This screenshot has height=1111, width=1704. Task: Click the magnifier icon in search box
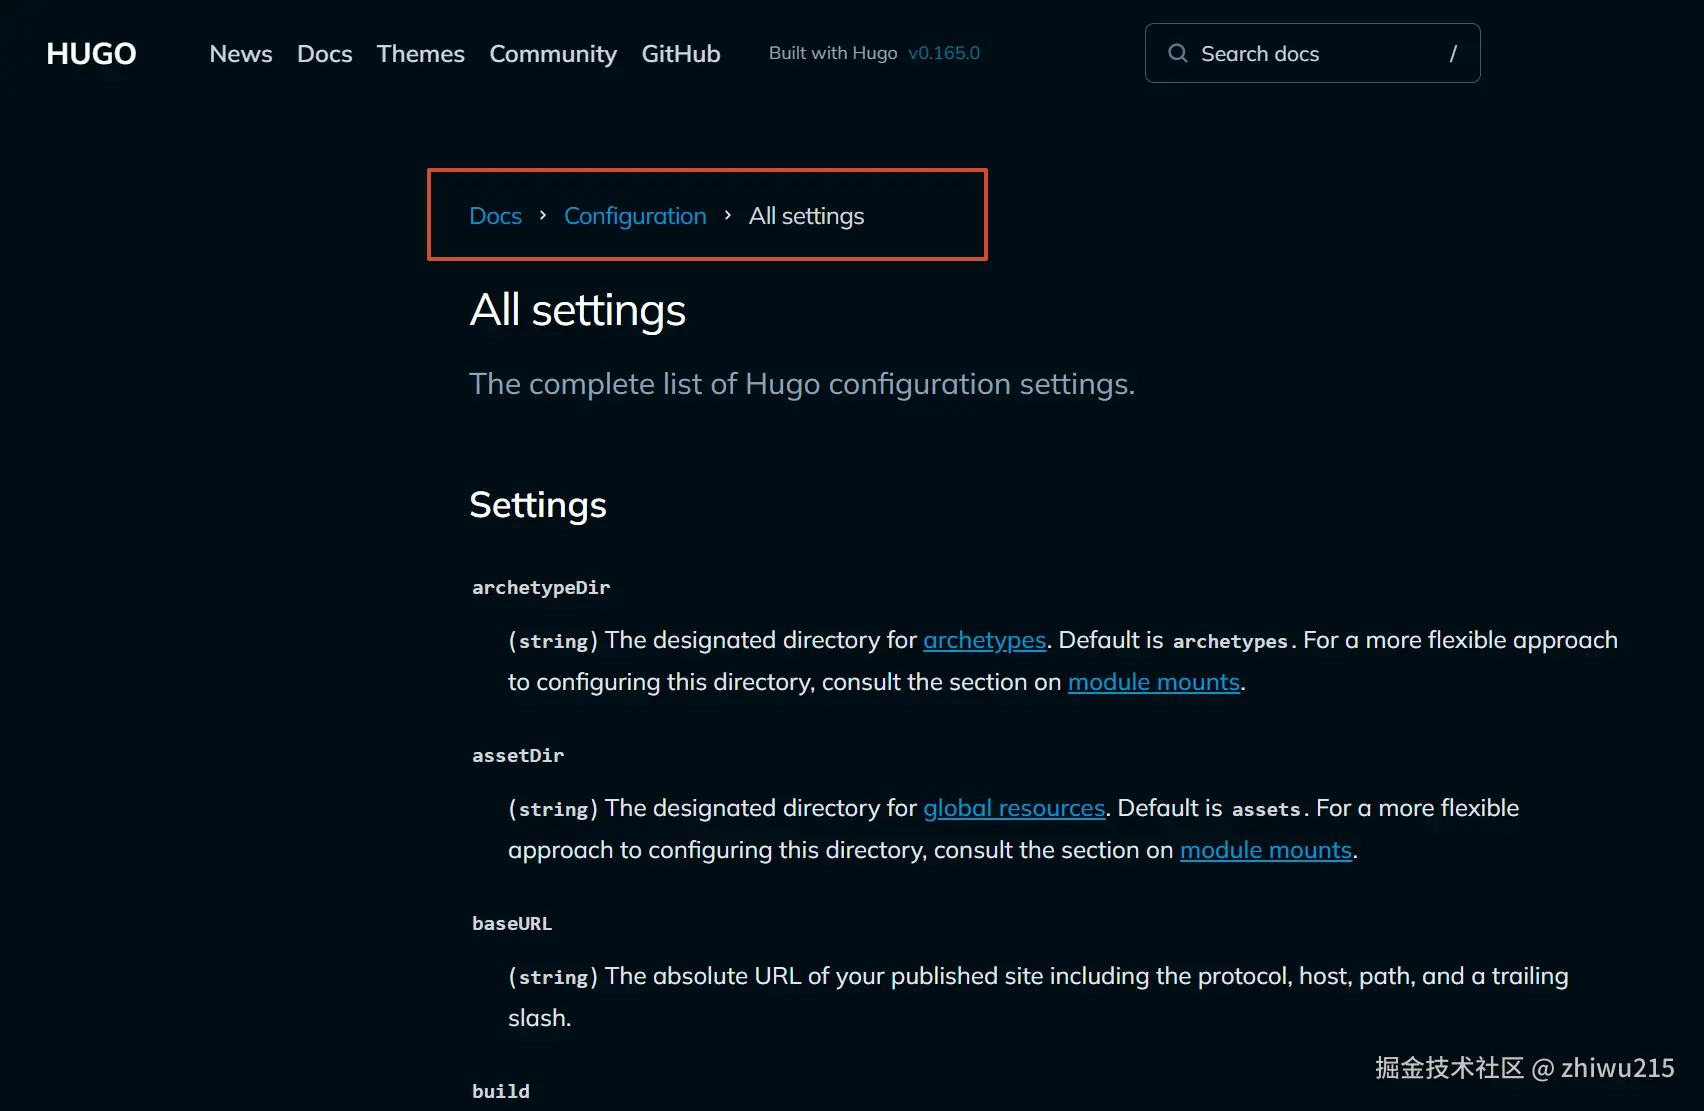(x=1178, y=53)
